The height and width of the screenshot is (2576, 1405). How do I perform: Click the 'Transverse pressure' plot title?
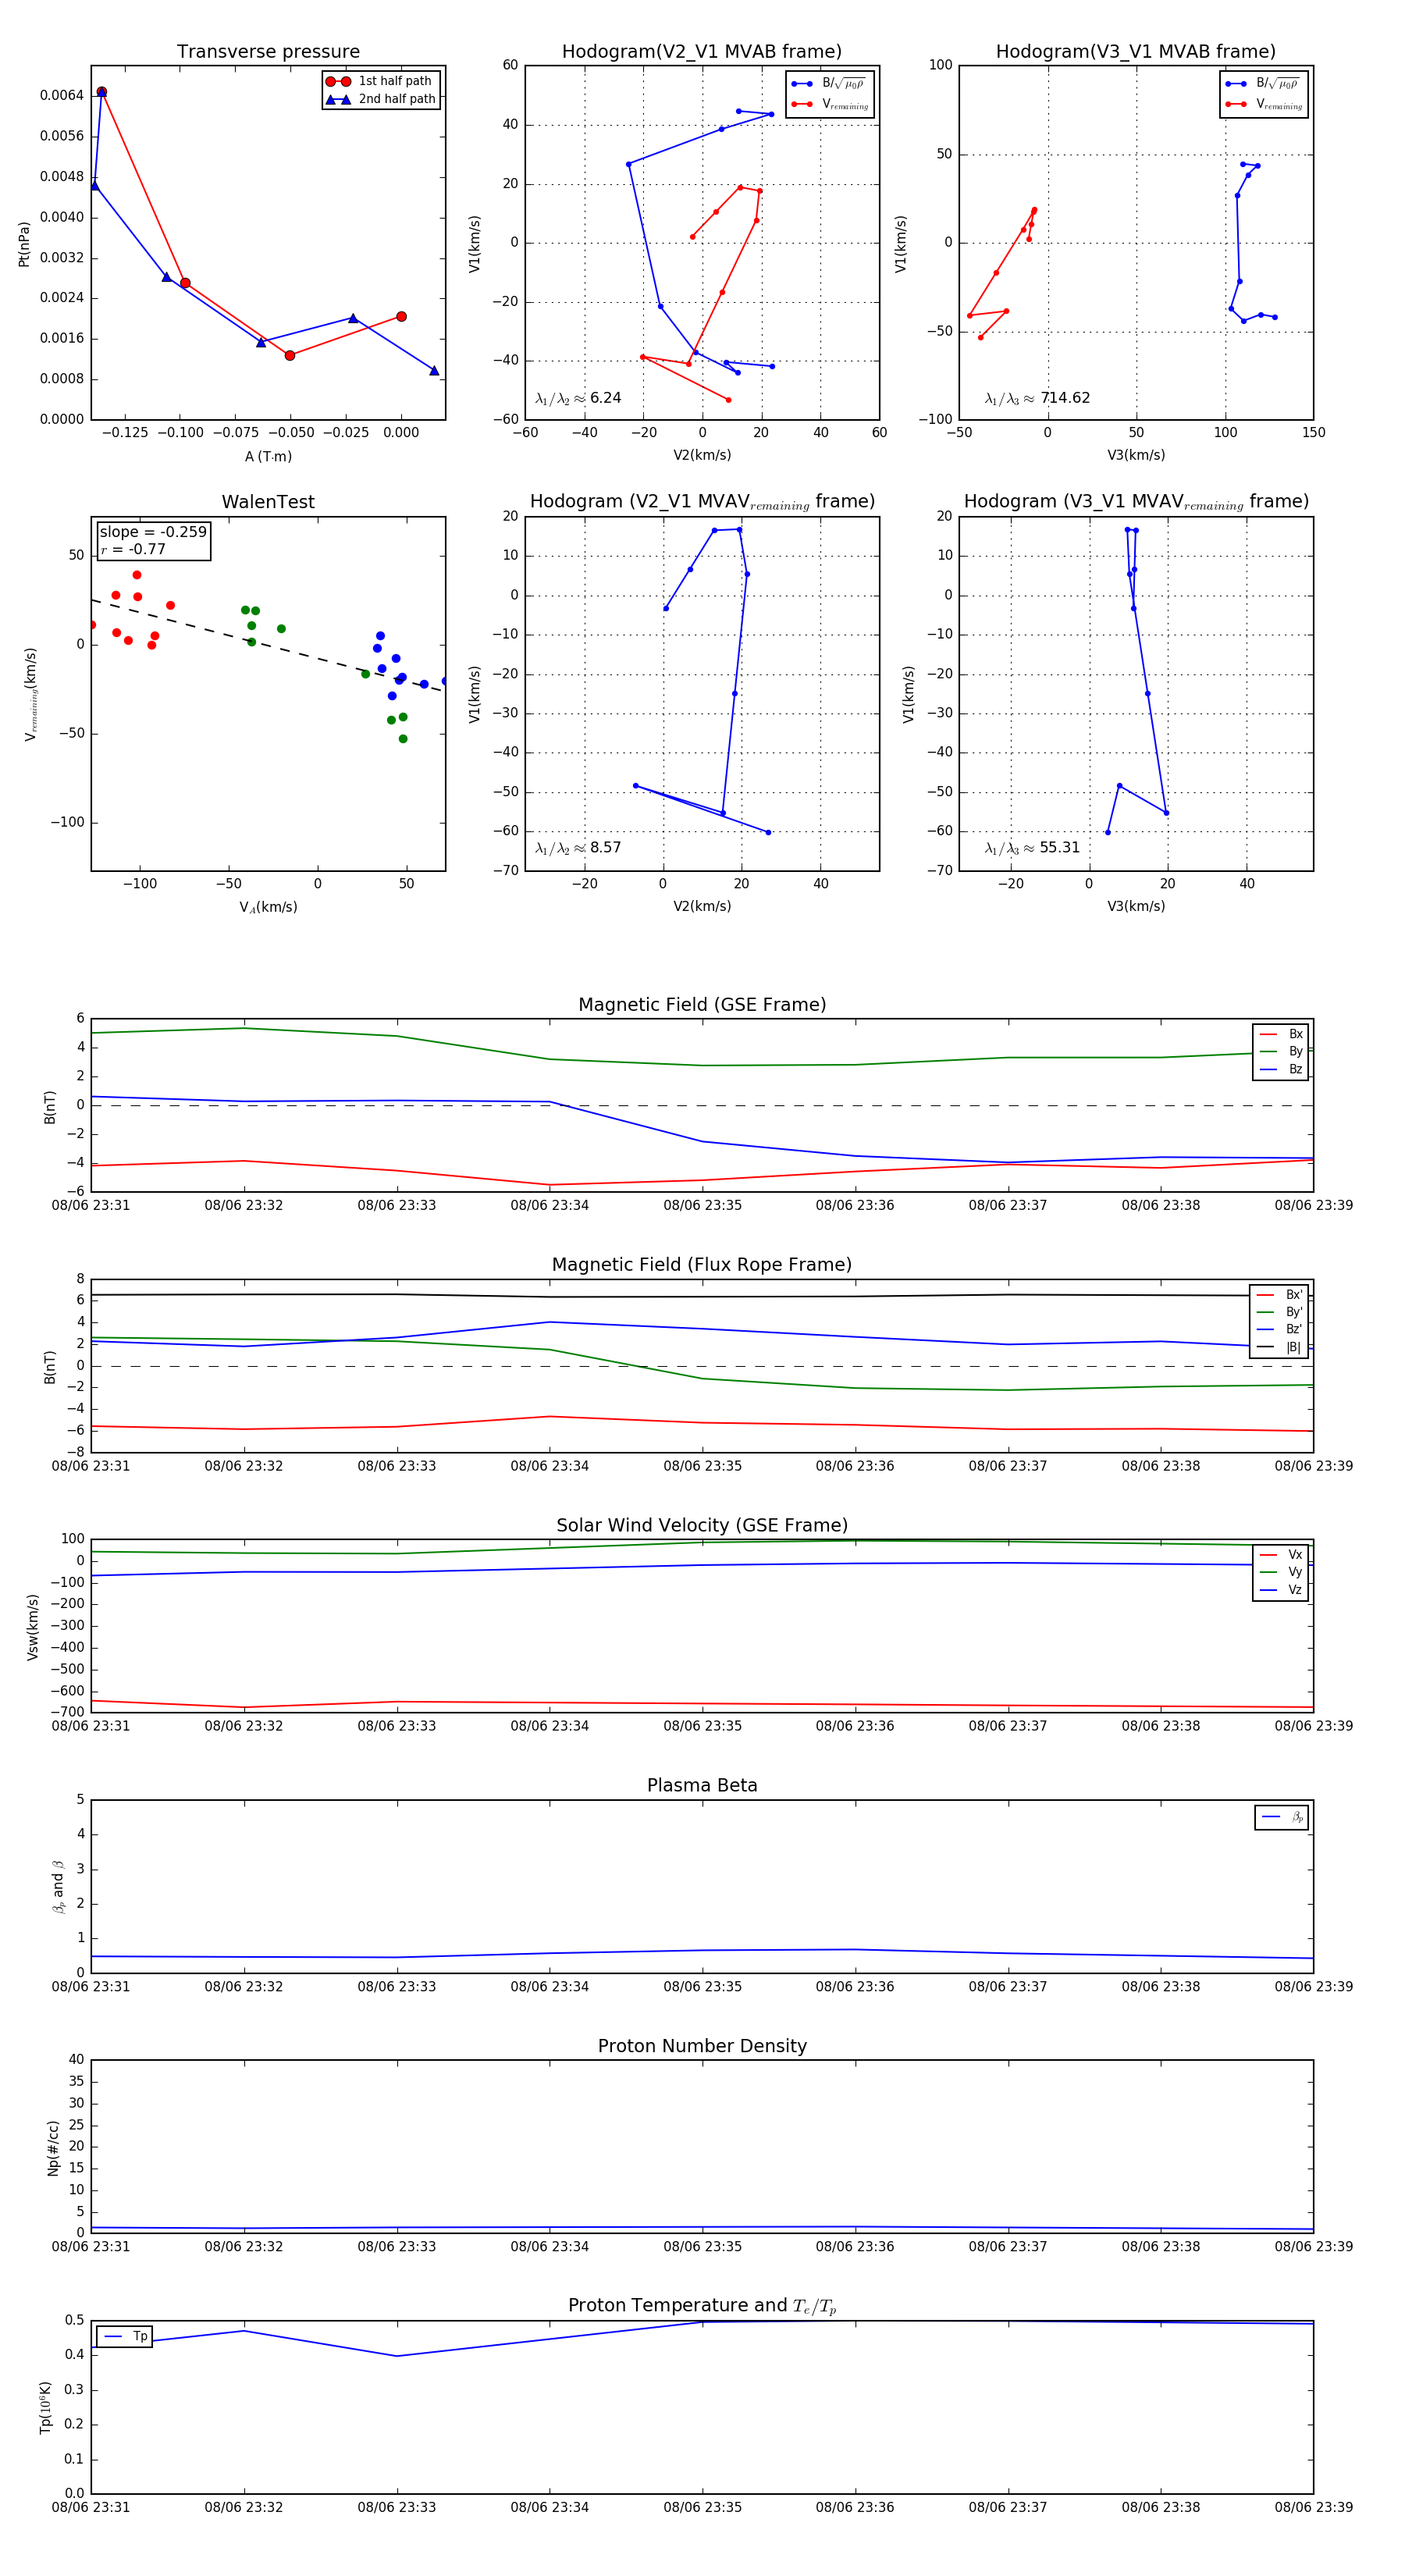[x=268, y=52]
